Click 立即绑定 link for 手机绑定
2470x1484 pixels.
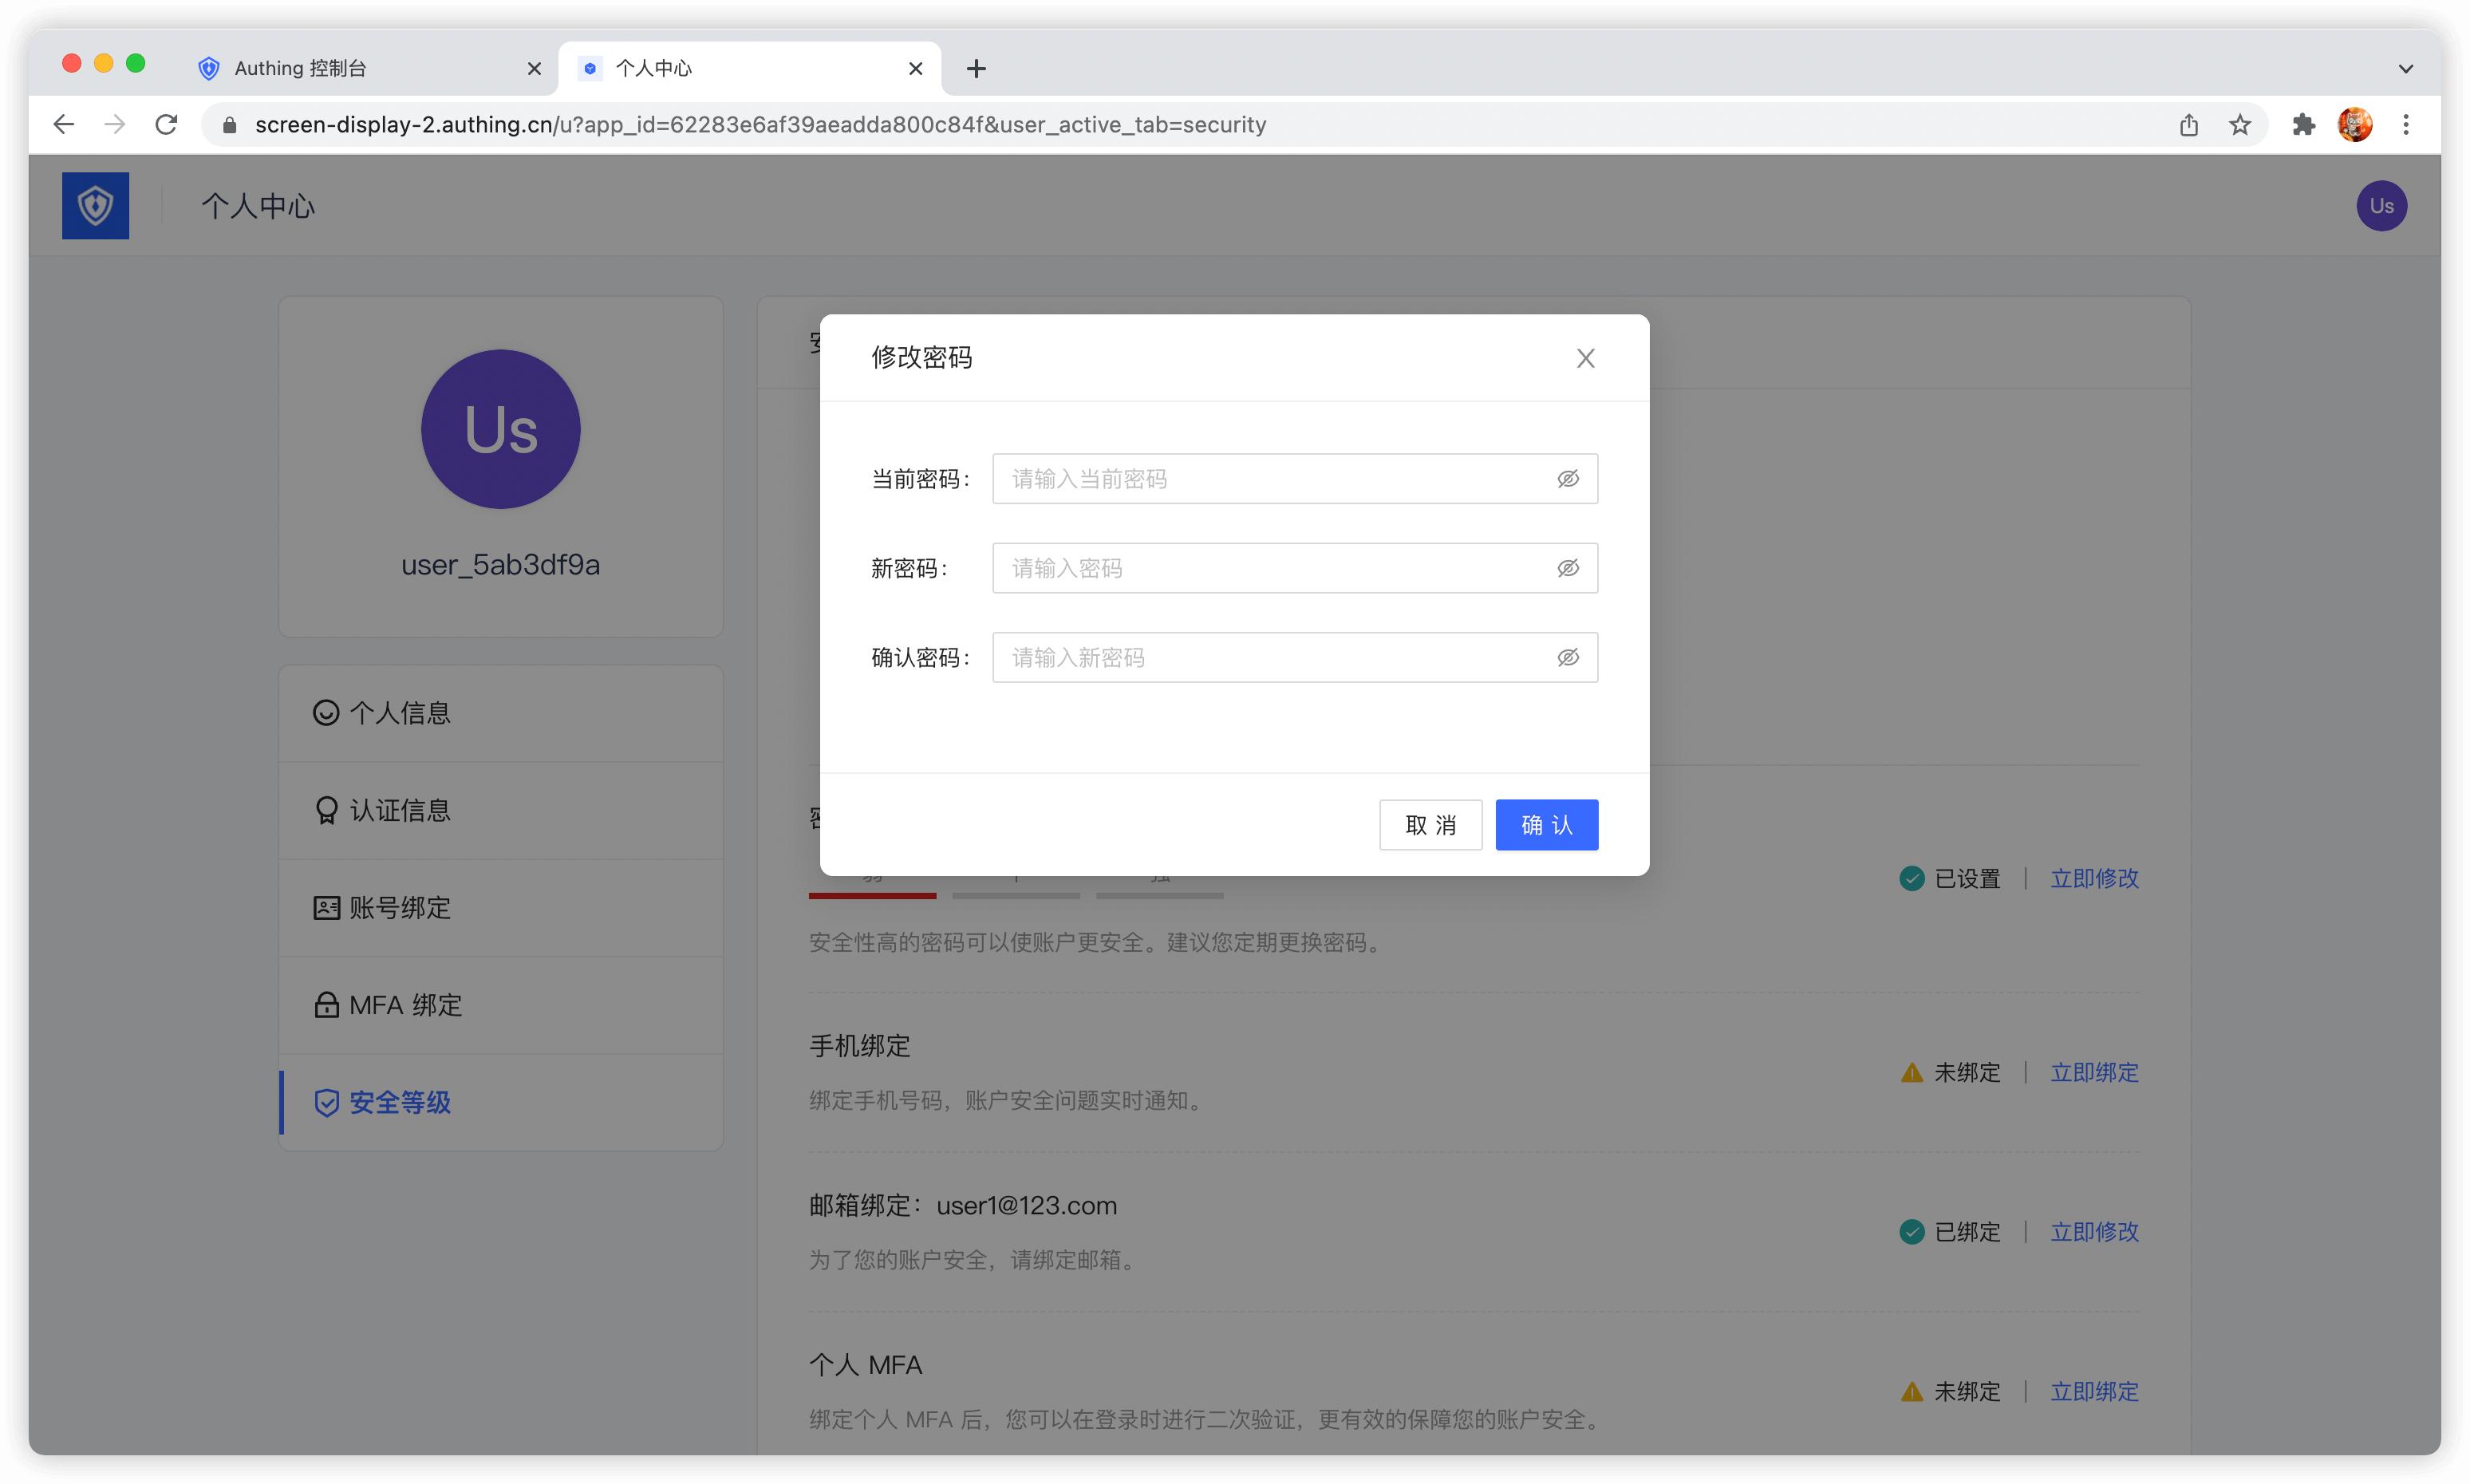click(x=2094, y=1072)
